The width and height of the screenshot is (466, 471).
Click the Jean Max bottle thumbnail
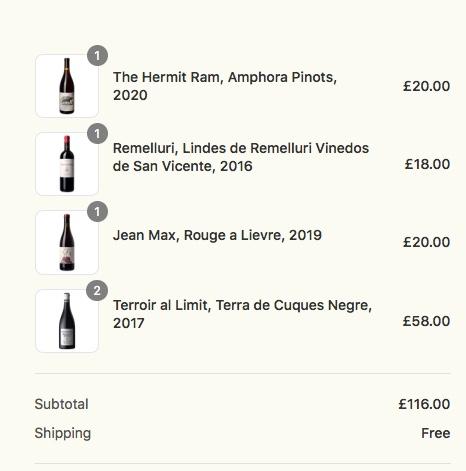click(67, 242)
